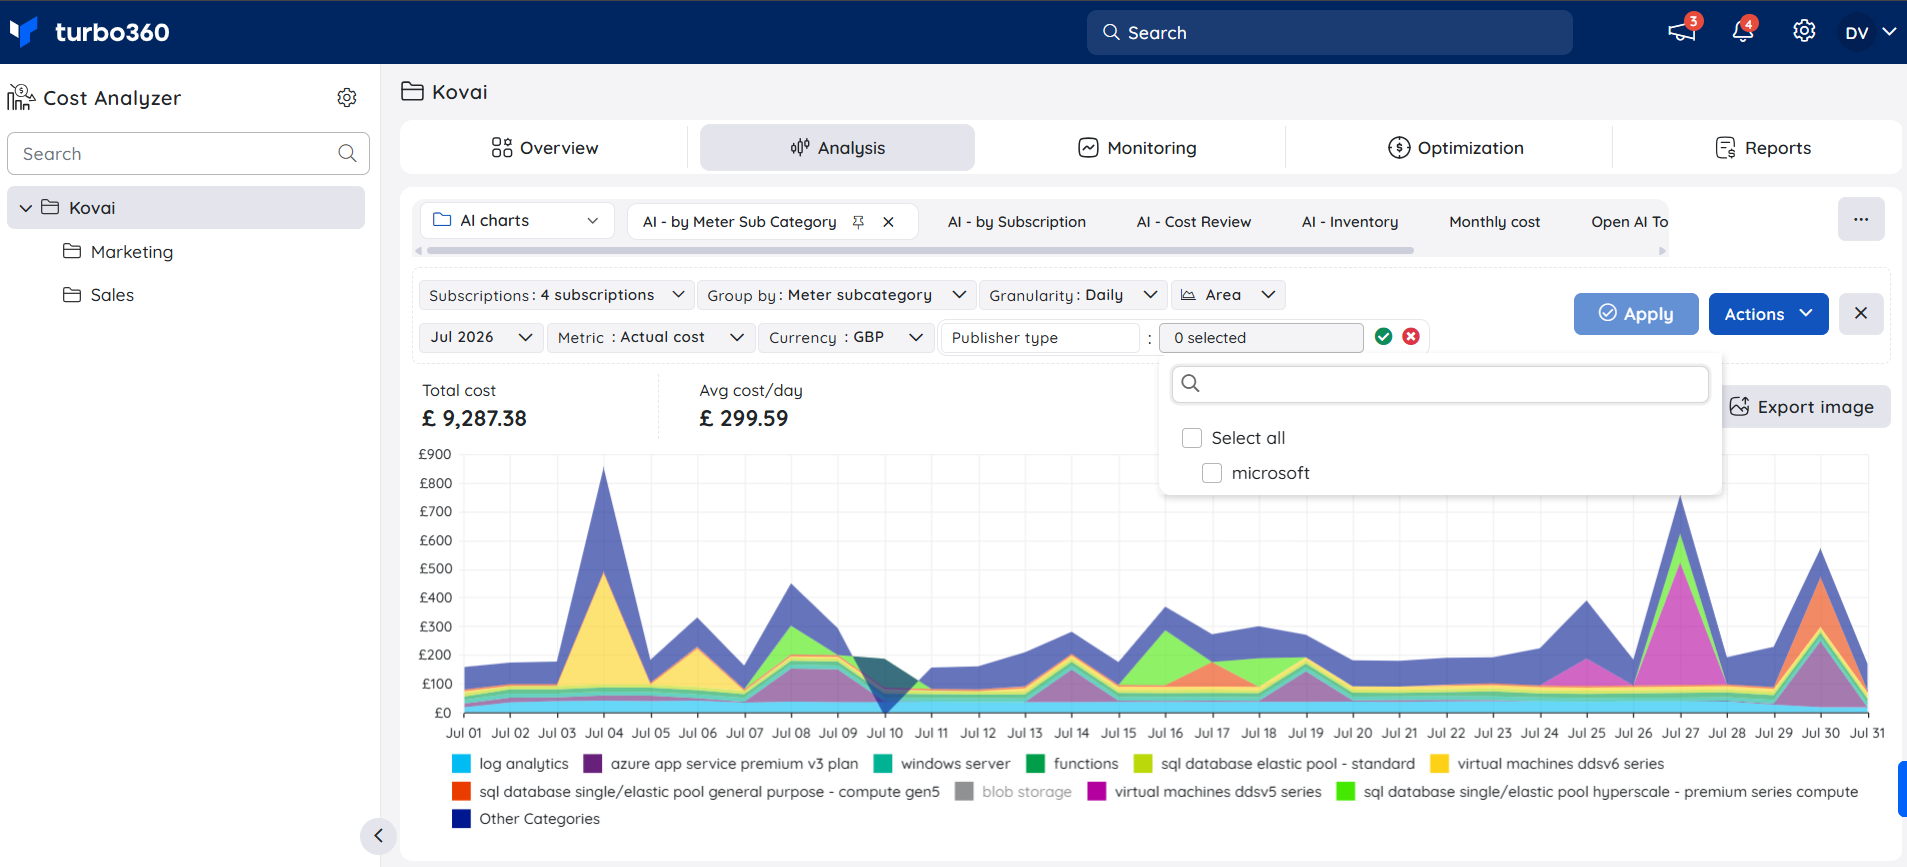The width and height of the screenshot is (1907, 867).
Task: Open the notifications bell icon
Action: (1743, 32)
